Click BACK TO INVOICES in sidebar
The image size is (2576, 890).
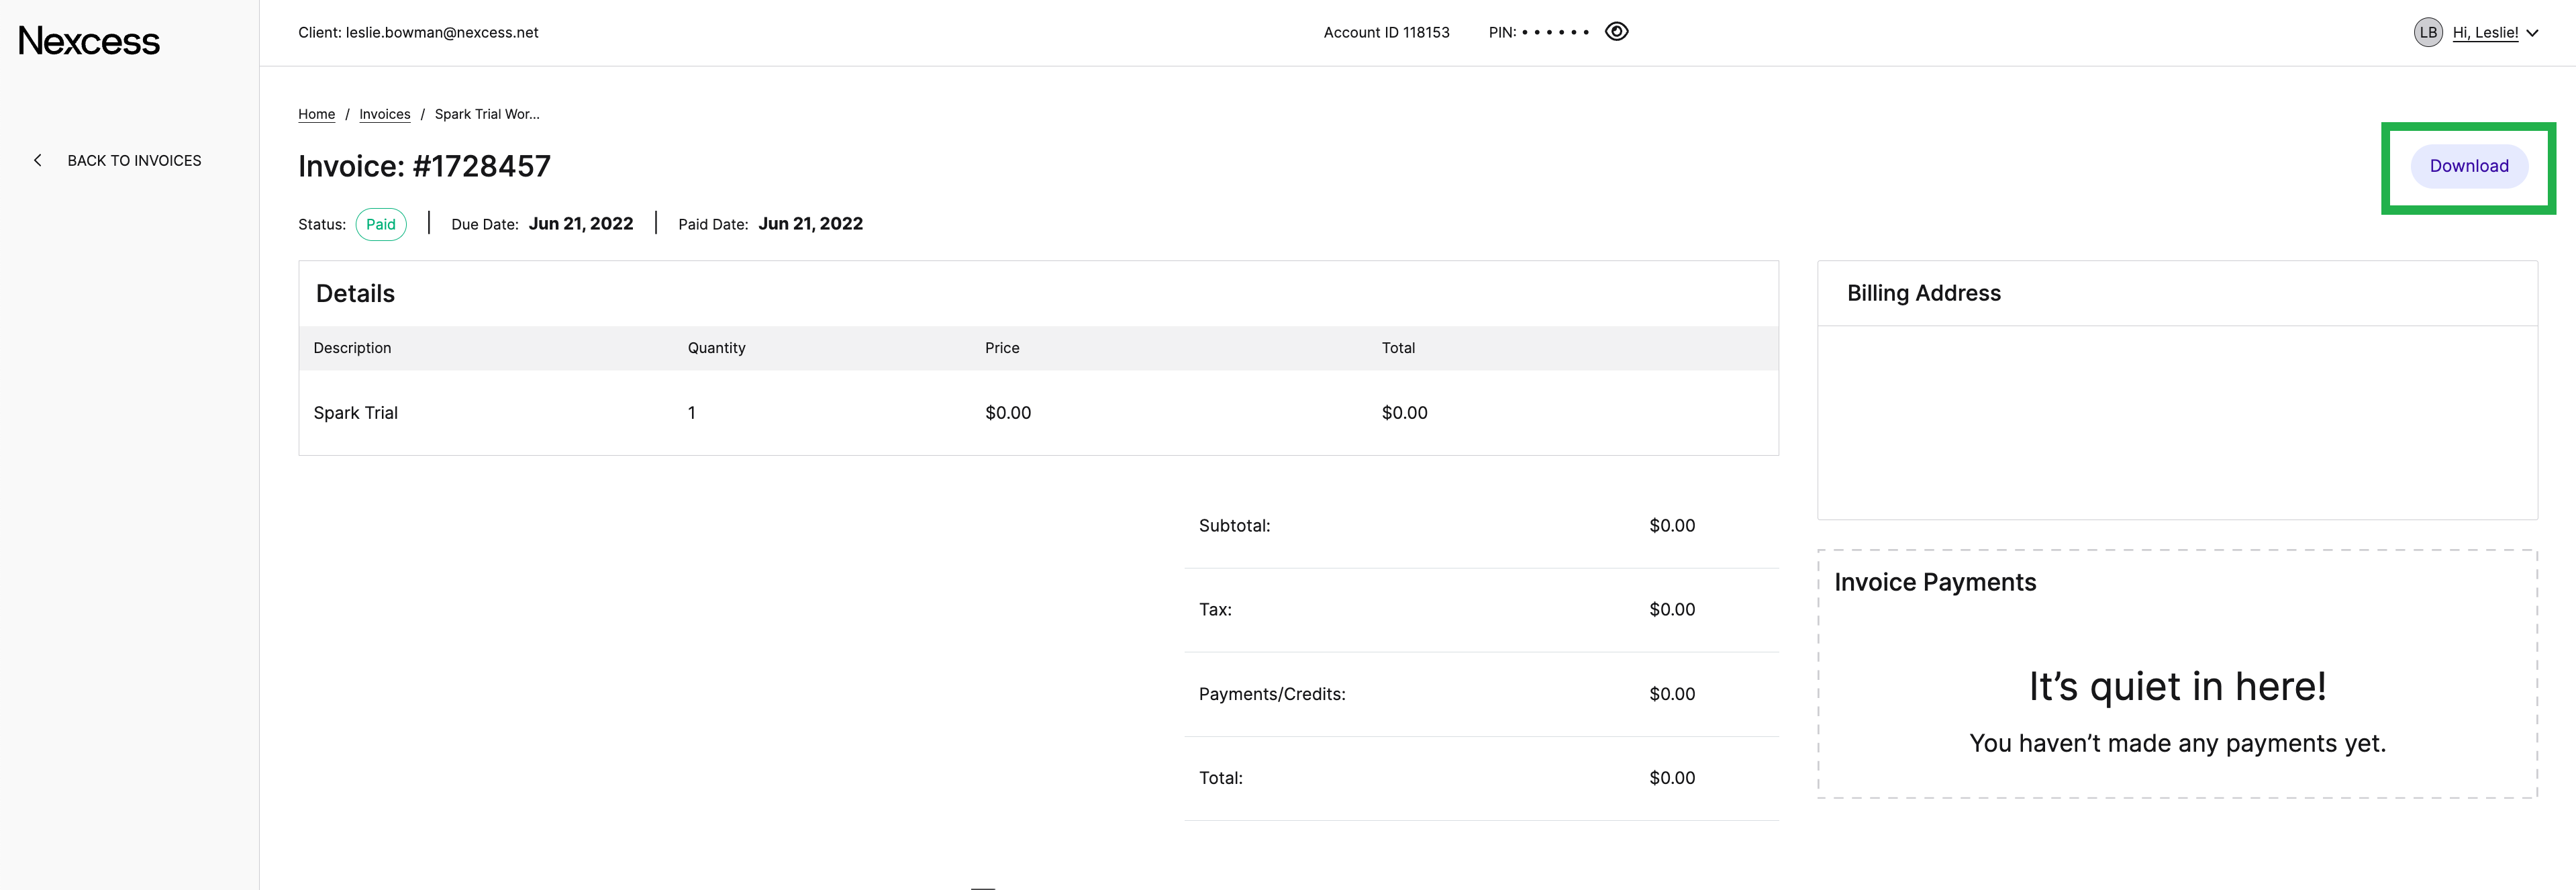click(x=134, y=160)
